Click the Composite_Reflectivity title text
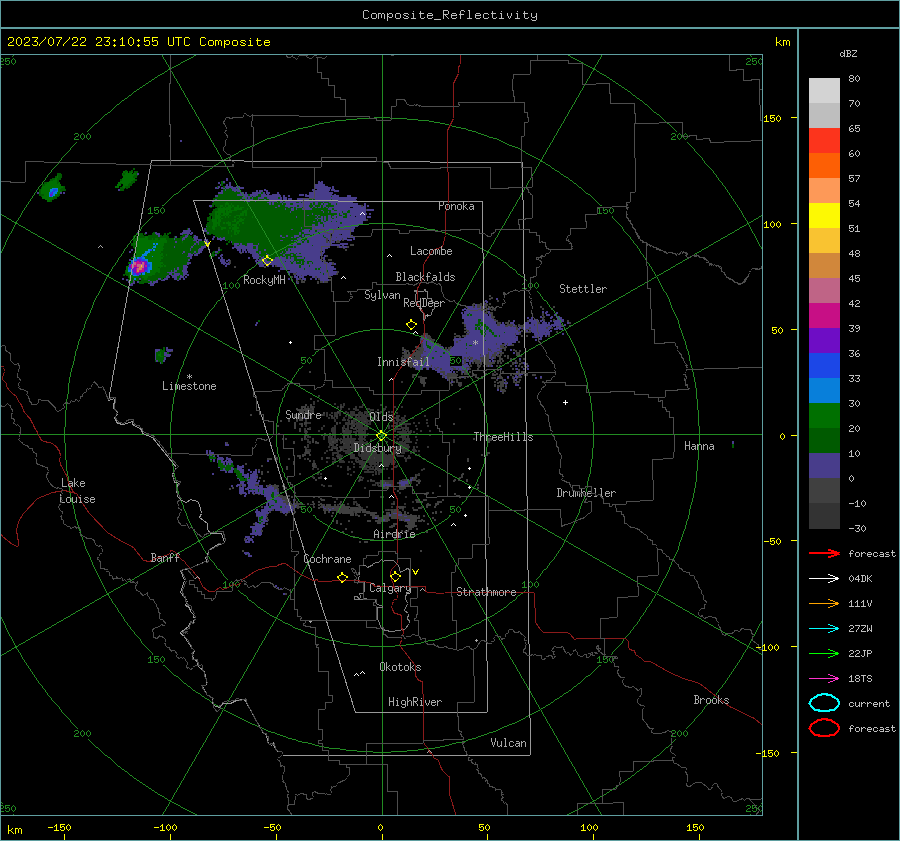The height and width of the screenshot is (841, 900). coord(449,15)
